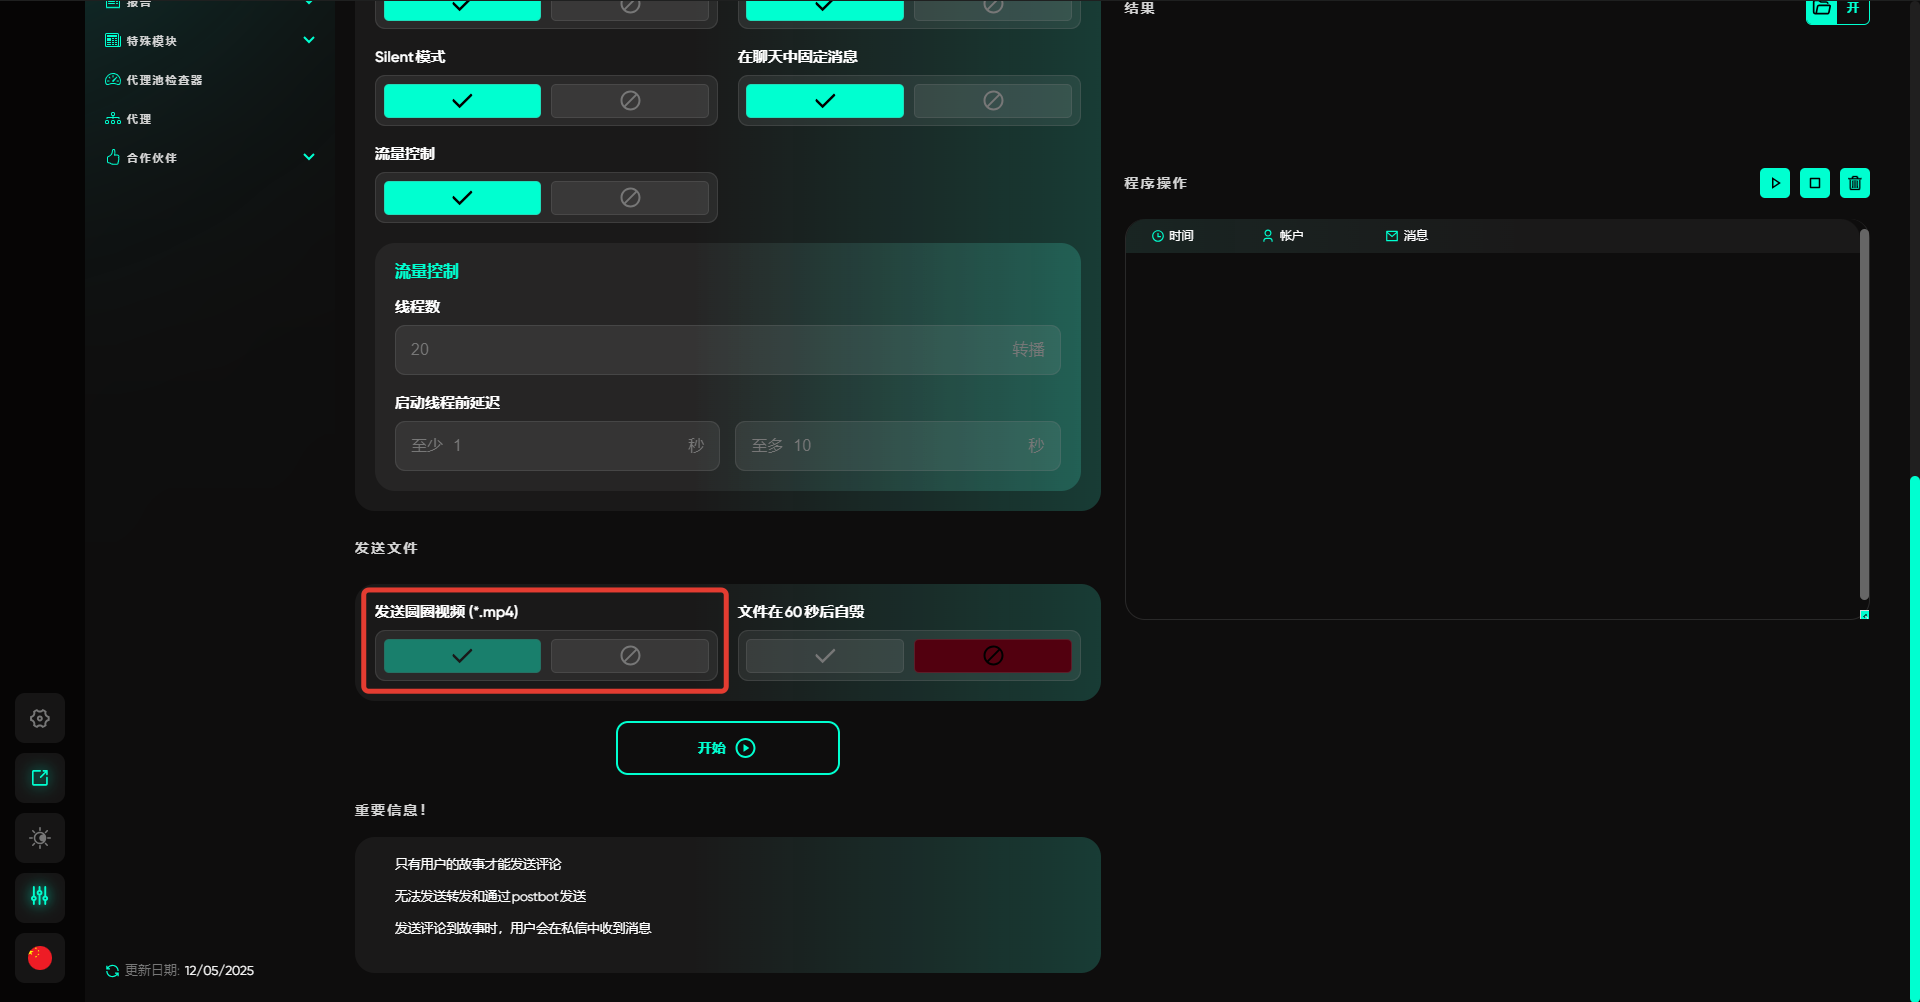Open settings gear icon in left sidebar
This screenshot has height=1002, width=1920.
click(x=40, y=718)
